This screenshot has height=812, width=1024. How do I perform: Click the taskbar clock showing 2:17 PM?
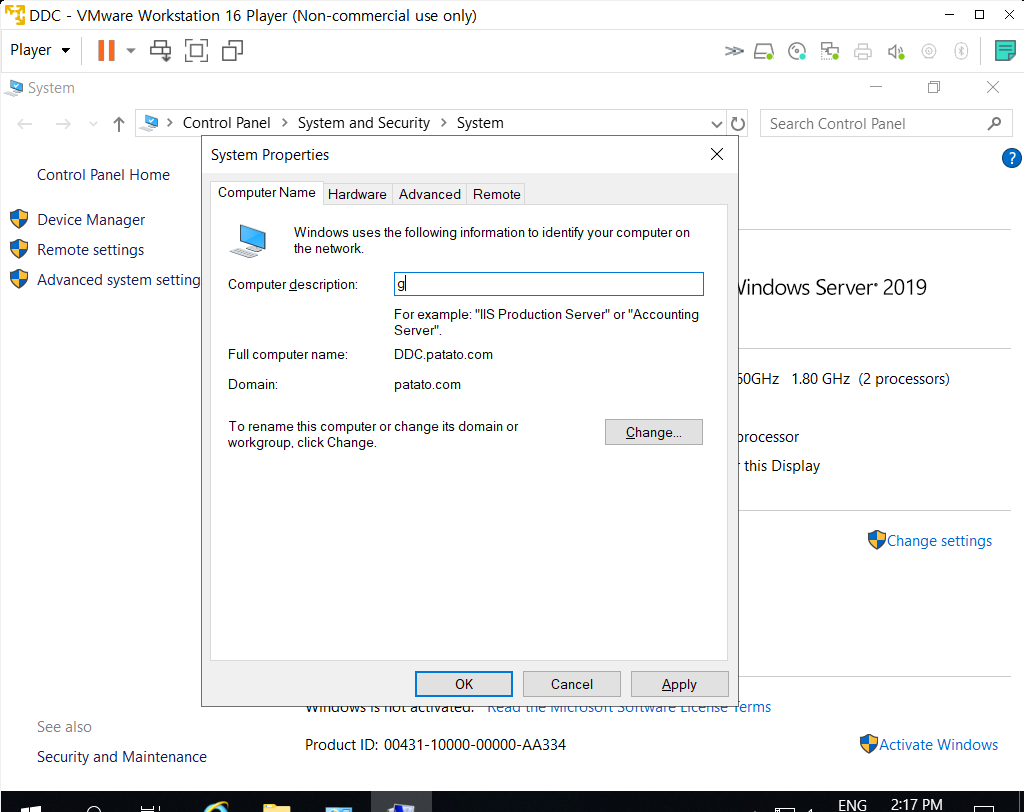click(x=916, y=804)
